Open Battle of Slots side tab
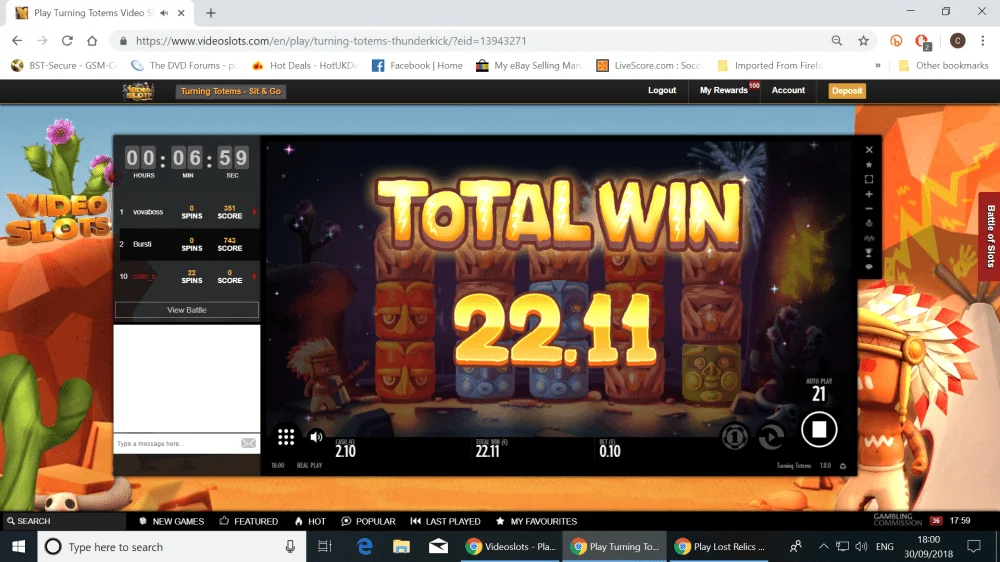The height and width of the screenshot is (562, 1000). [990, 237]
